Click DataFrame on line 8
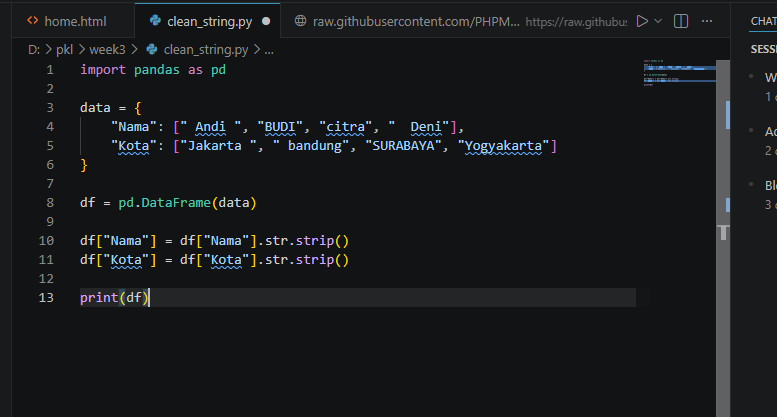Image resolution: width=777 pixels, height=417 pixels. point(176,203)
